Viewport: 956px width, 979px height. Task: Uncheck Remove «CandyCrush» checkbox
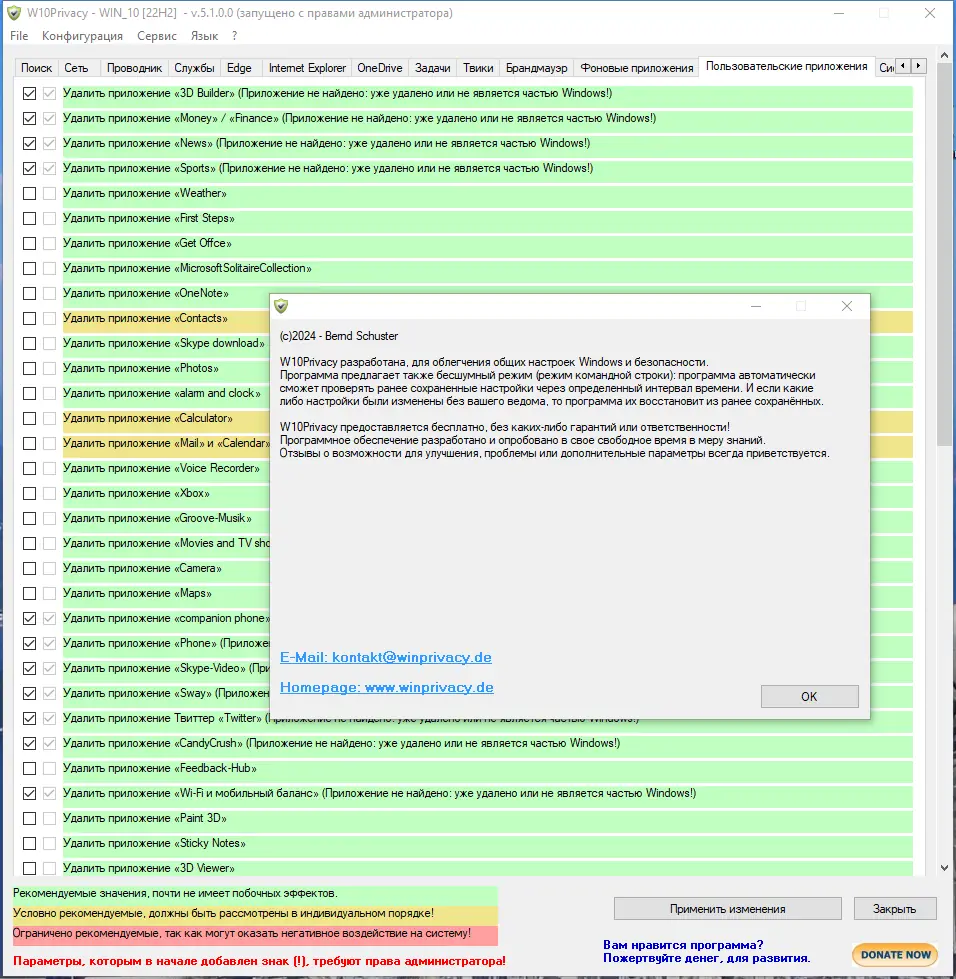(29, 744)
